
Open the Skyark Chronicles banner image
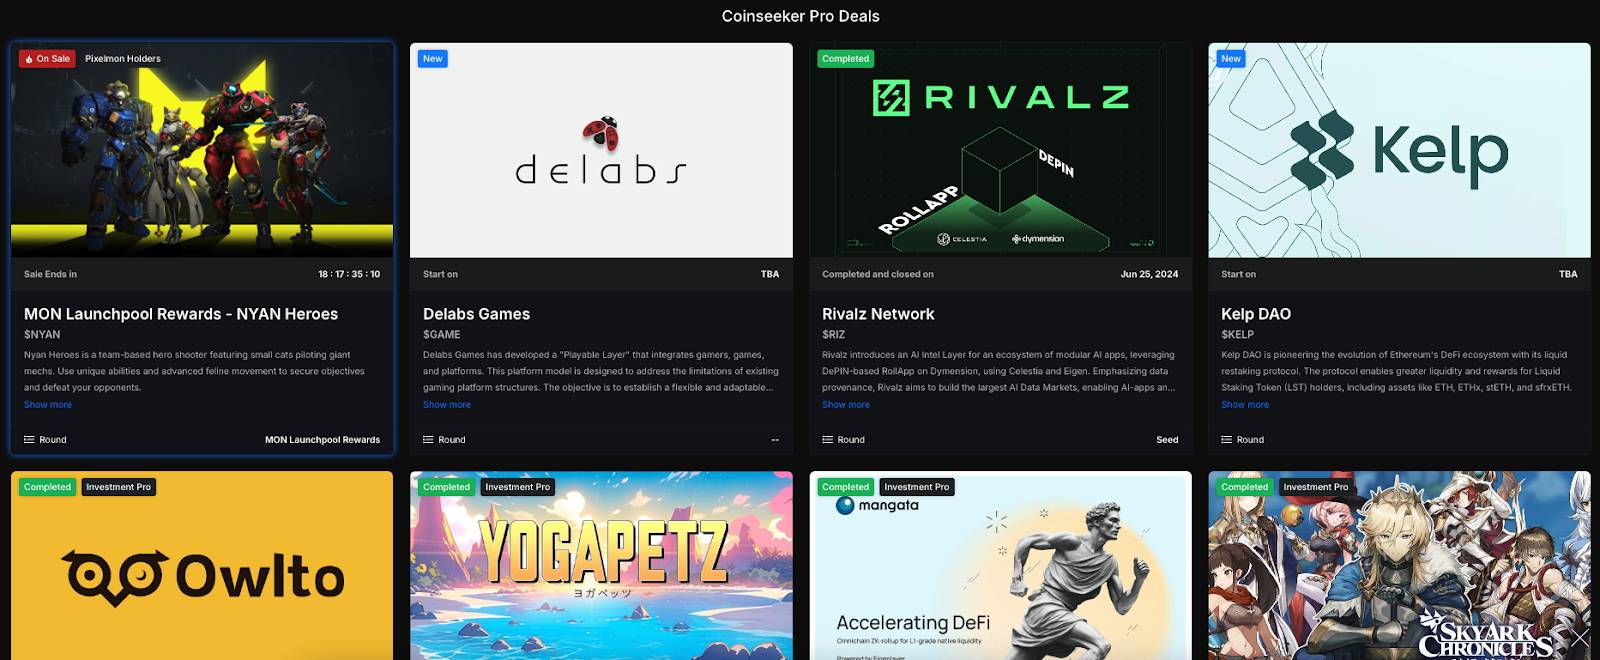click(1399, 566)
